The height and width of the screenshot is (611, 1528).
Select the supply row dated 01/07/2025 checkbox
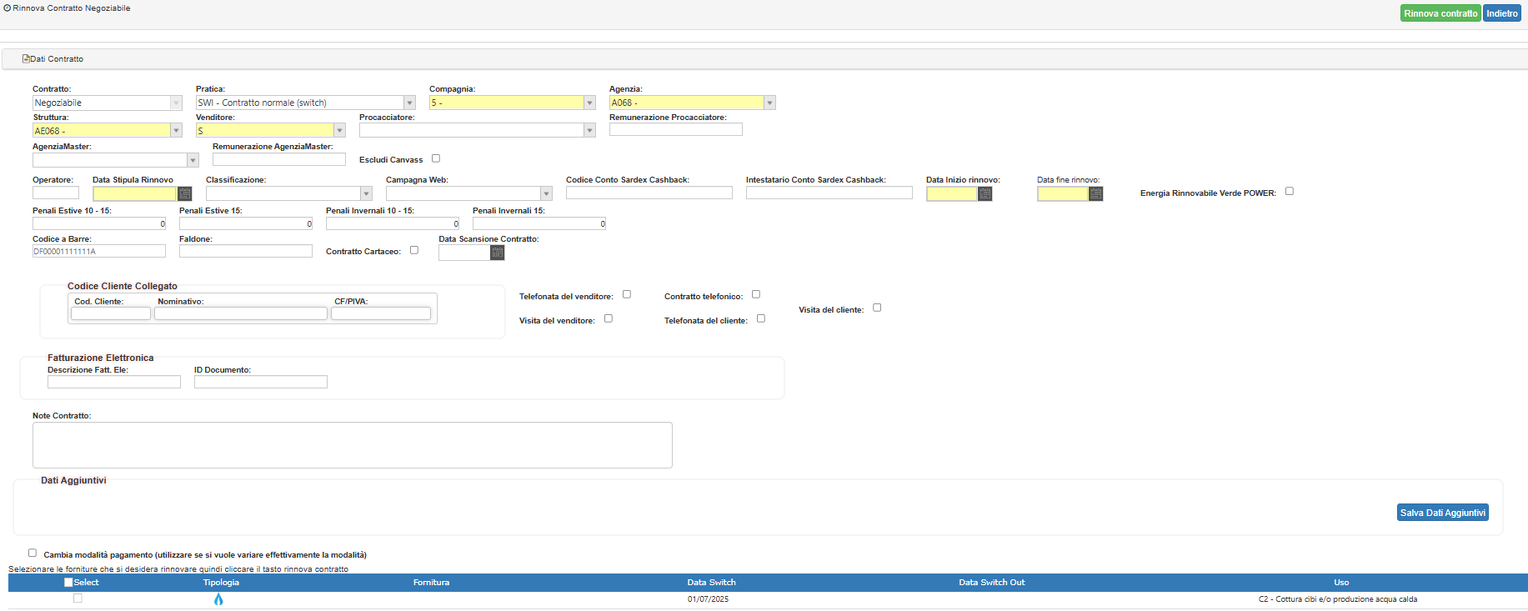[x=78, y=598]
